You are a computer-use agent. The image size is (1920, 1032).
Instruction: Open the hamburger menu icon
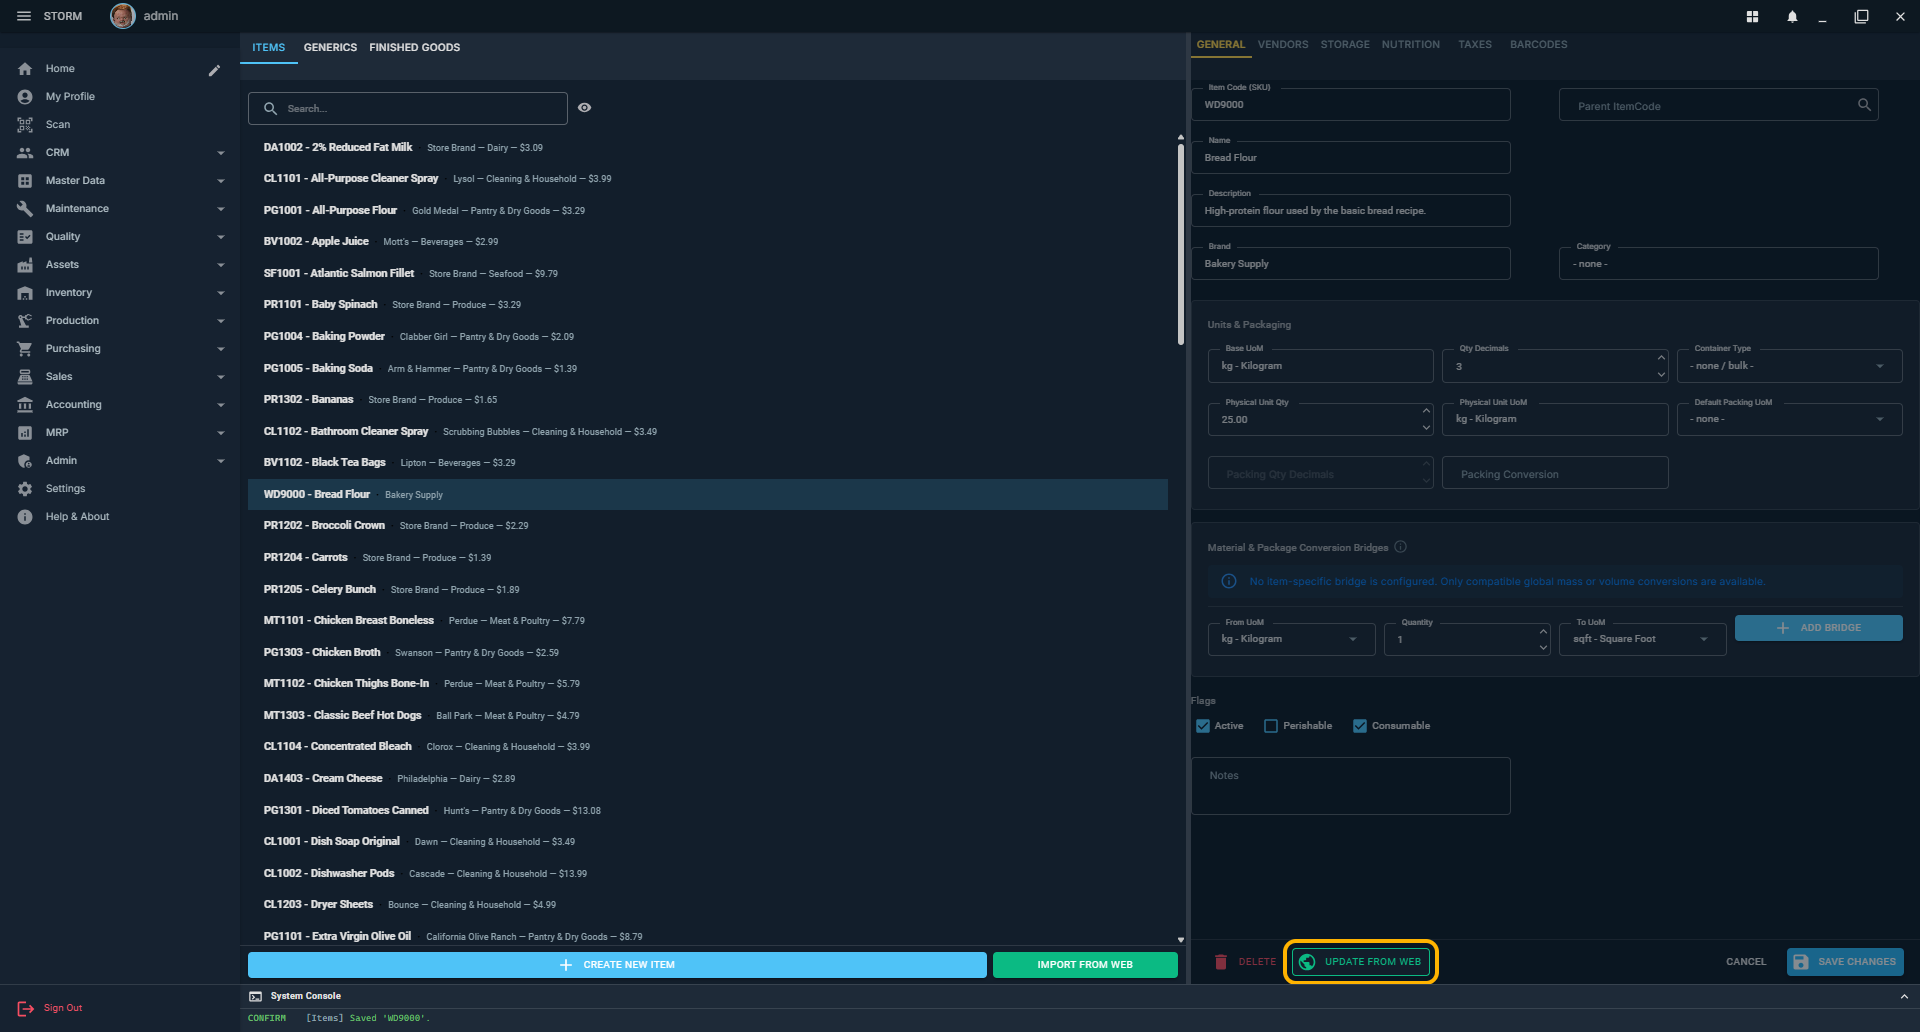[x=24, y=16]
